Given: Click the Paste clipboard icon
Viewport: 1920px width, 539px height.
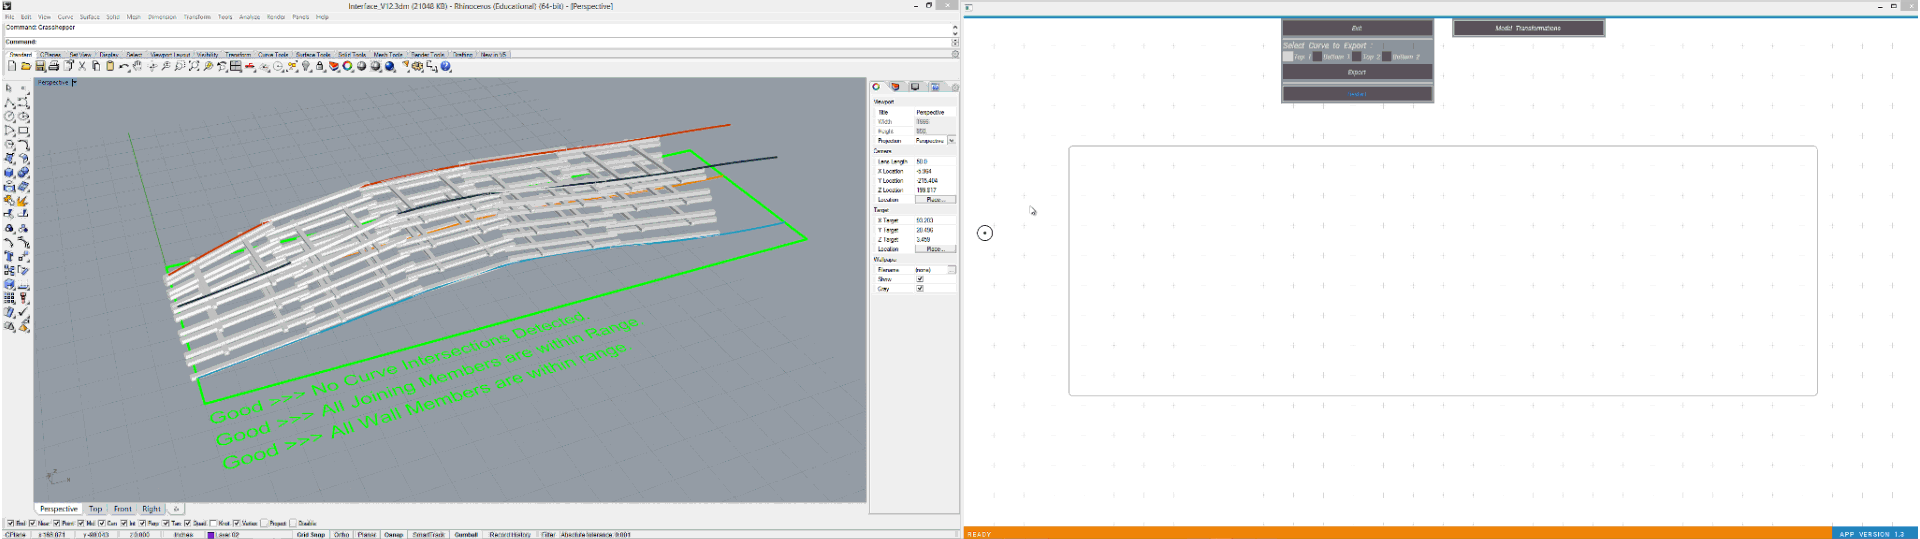Looking at the screenshot, I should (x=110, y=66).
